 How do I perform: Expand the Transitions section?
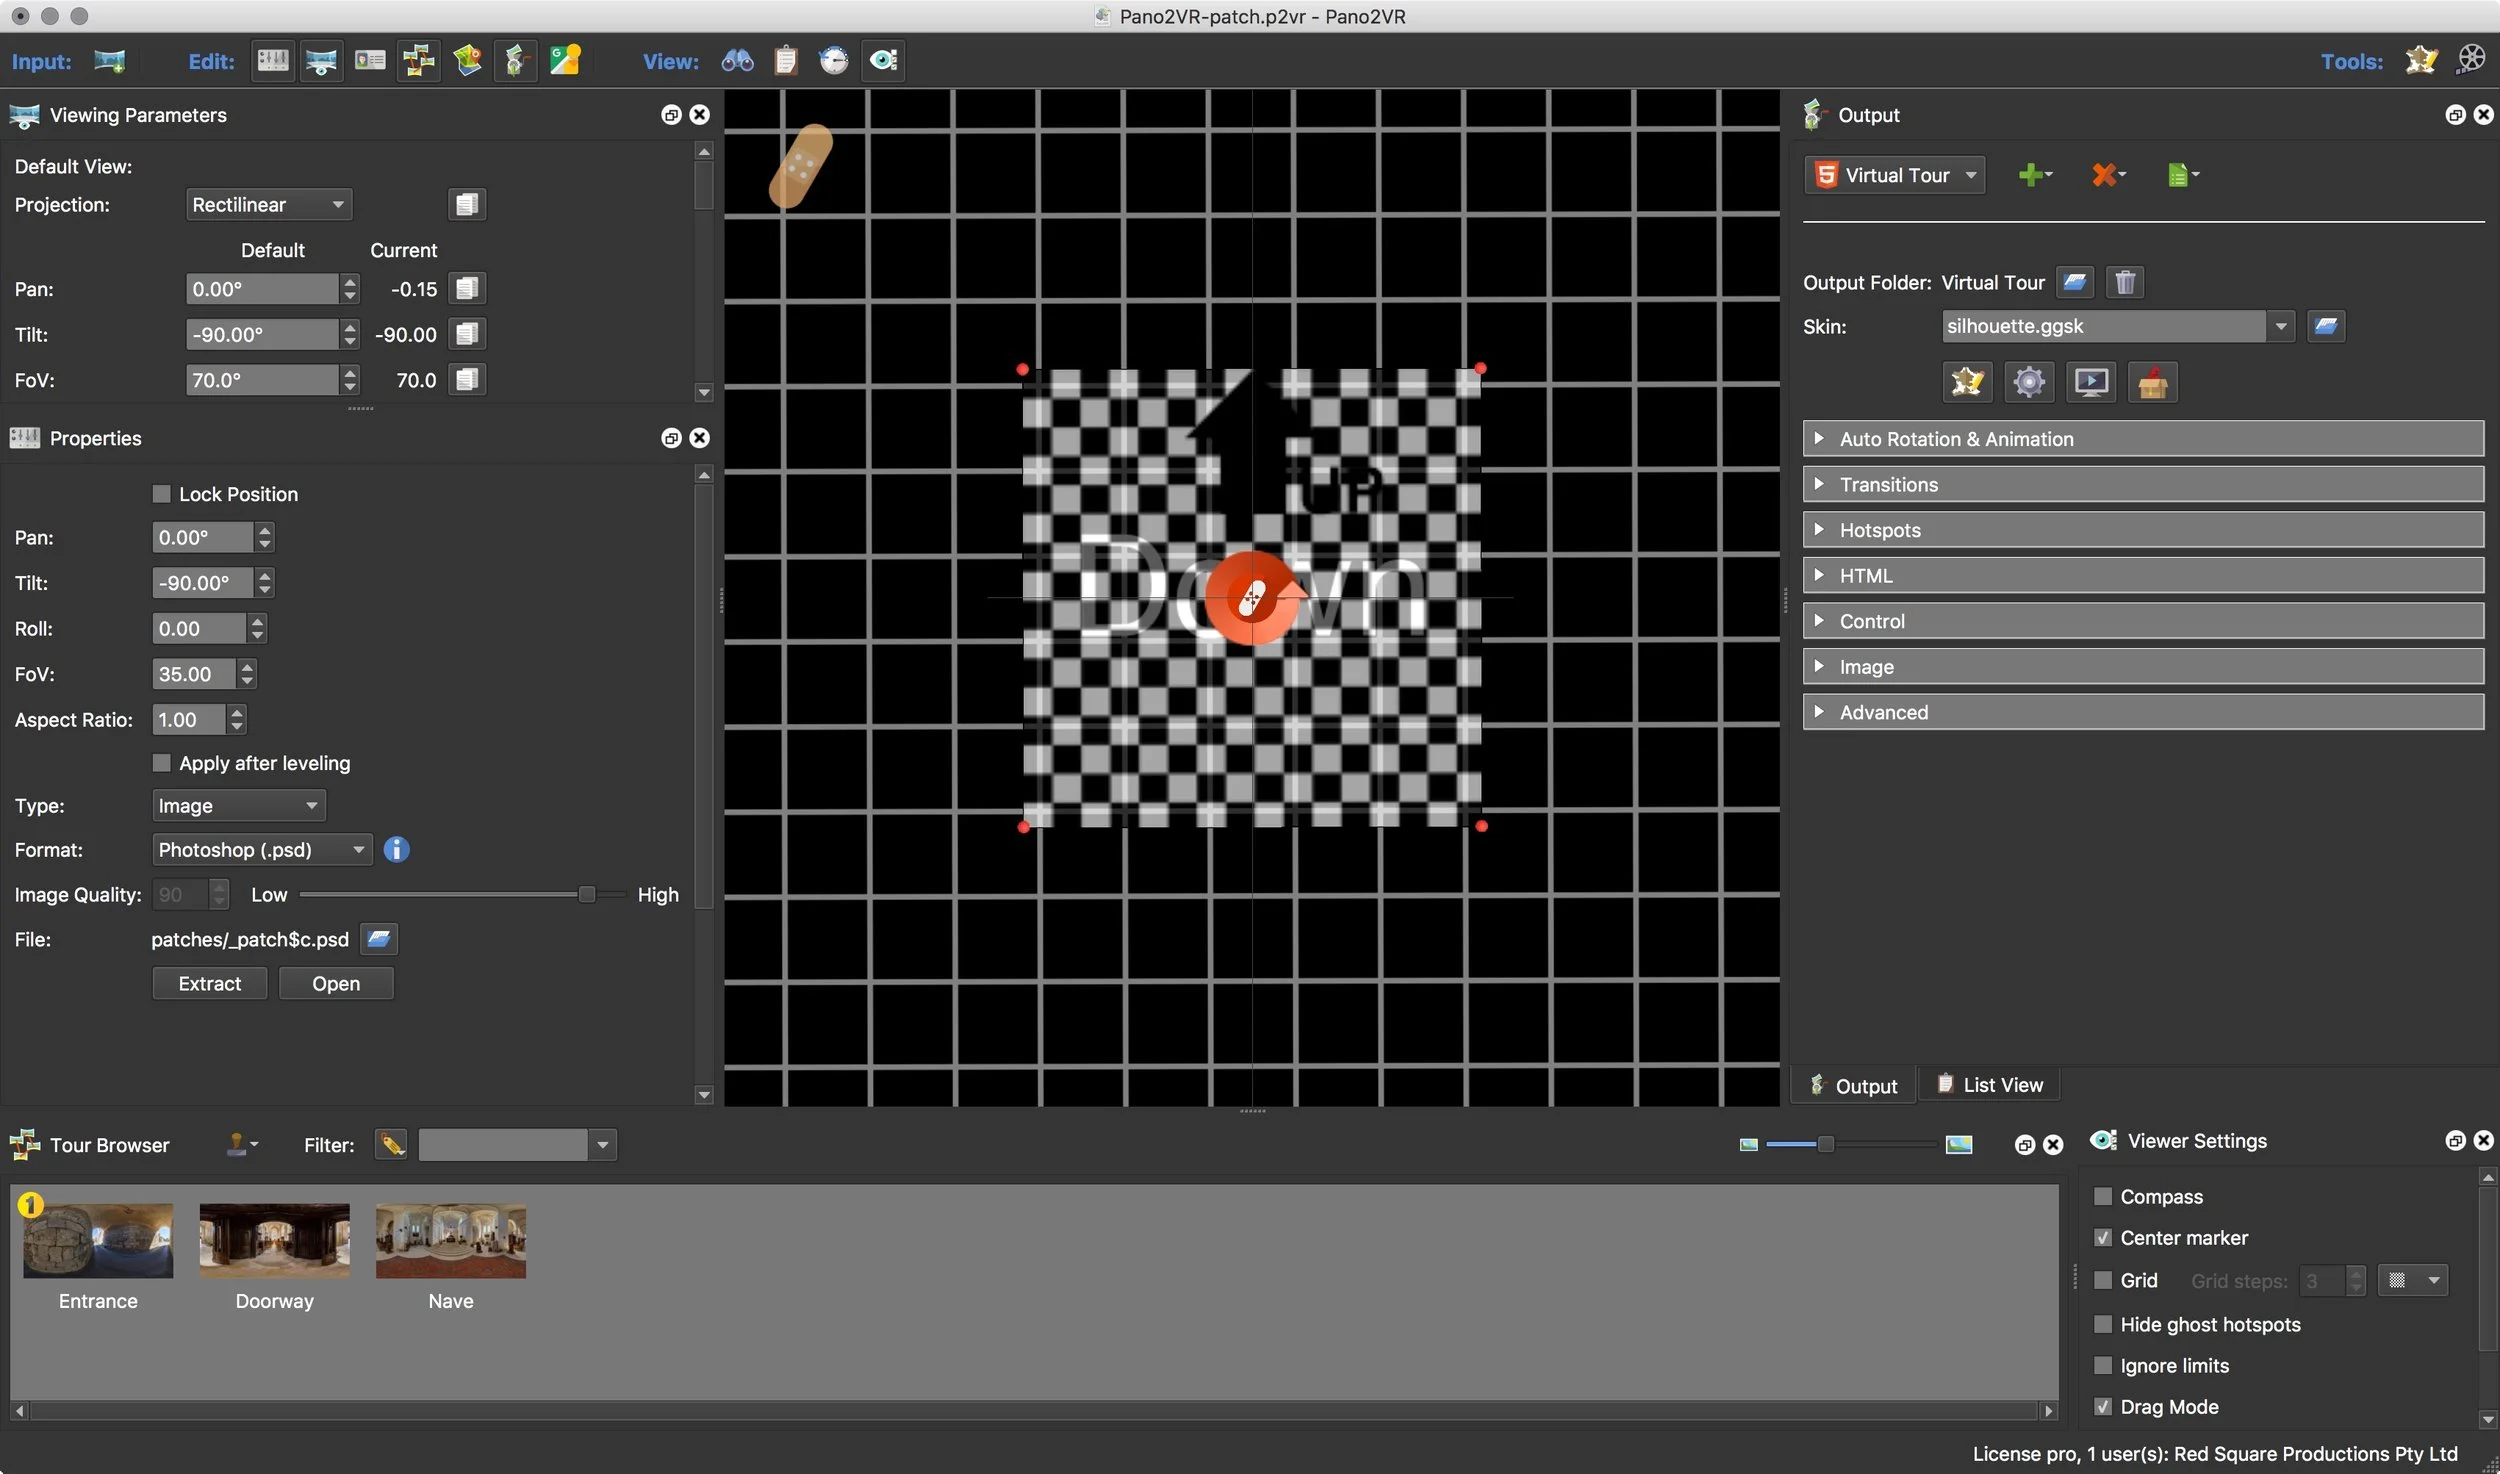point(2142,485)
